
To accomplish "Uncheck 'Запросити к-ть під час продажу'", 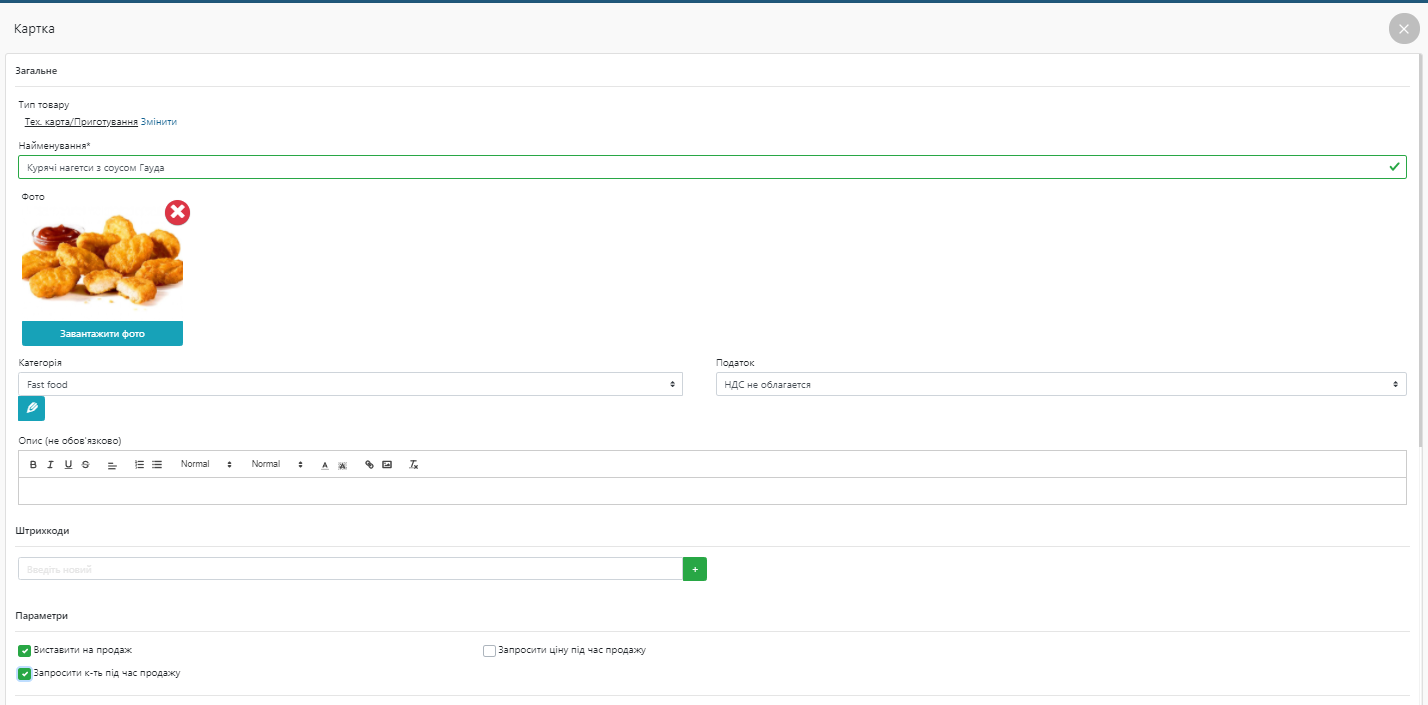I will pyautogui.click(x=25, y=674).
